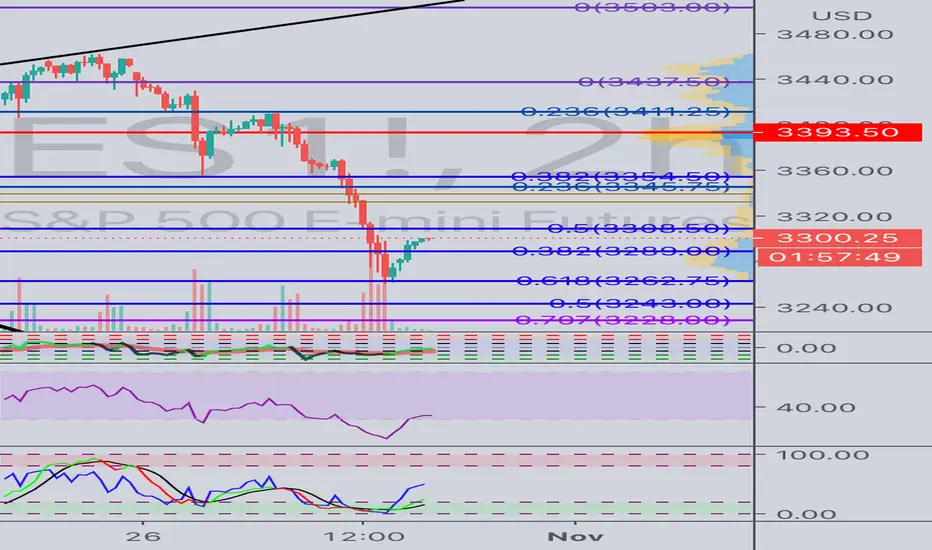Image resolution: width=932 pixels, height=550 pixels.
Task: Click the USD currency label on price axis
Action: (x=842, y=16)
